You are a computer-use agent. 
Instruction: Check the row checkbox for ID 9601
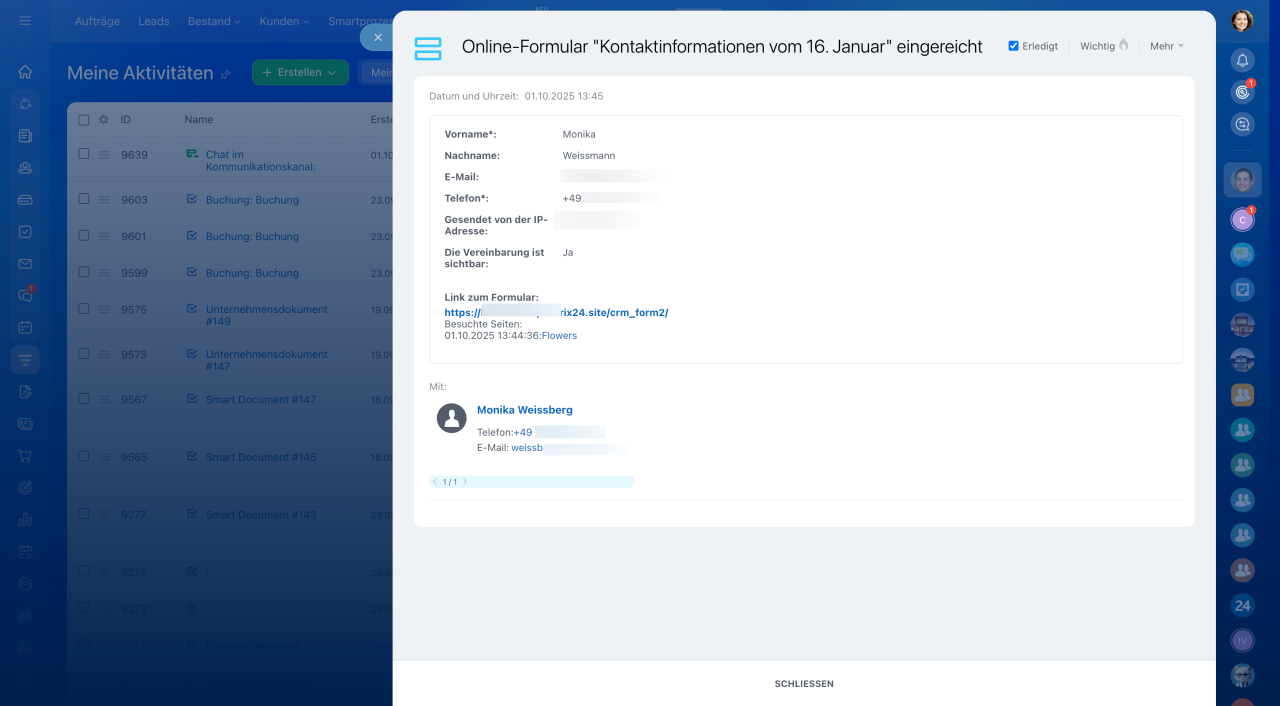pos(84,236)
